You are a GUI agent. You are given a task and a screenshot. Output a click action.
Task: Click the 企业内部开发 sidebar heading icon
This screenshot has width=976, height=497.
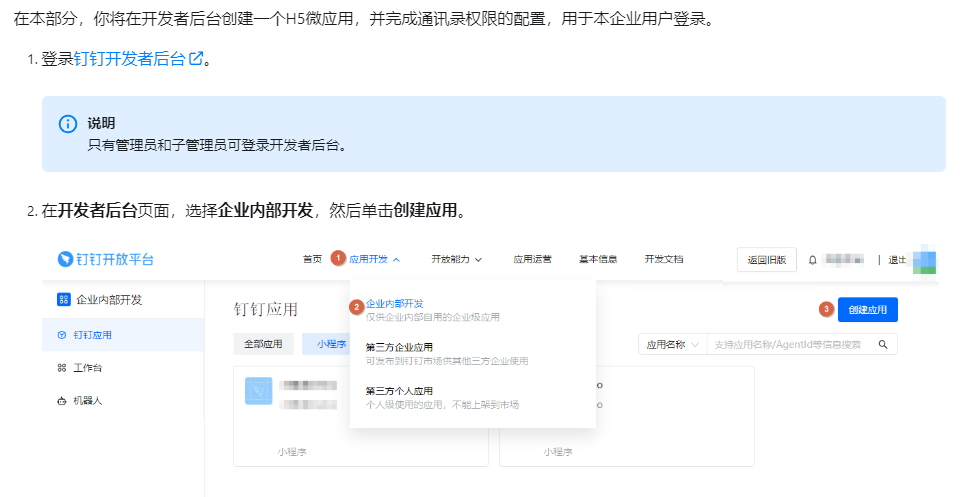click(x=63, y=300)
